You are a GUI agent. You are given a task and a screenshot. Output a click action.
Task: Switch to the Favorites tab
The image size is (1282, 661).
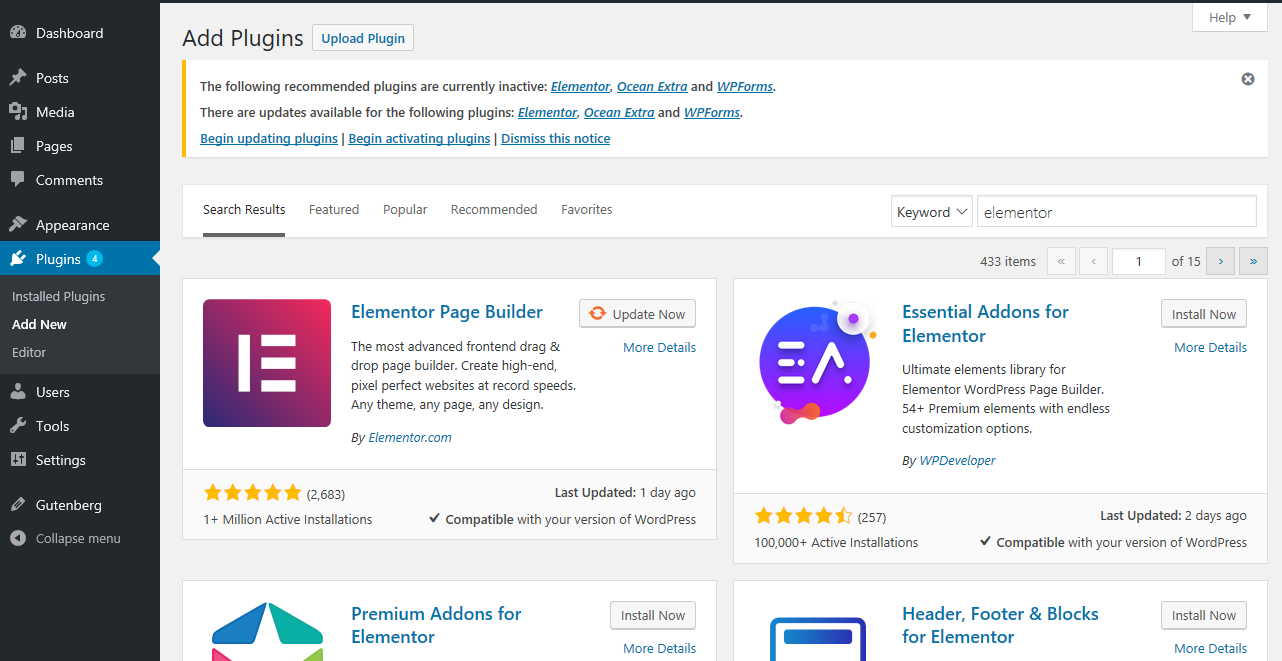[x=587, y=210]
